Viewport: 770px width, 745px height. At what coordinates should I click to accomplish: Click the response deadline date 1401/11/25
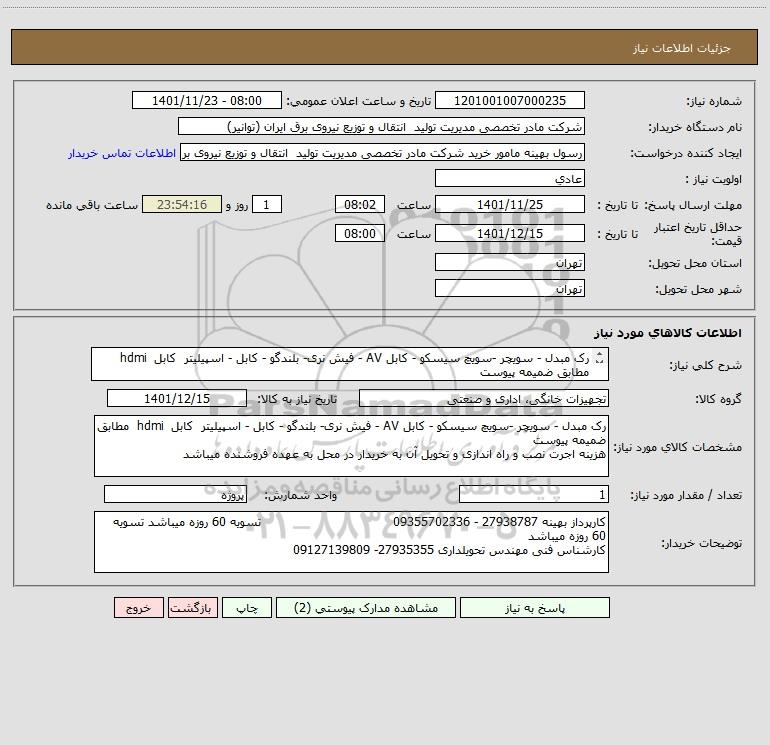click(510, 205)
